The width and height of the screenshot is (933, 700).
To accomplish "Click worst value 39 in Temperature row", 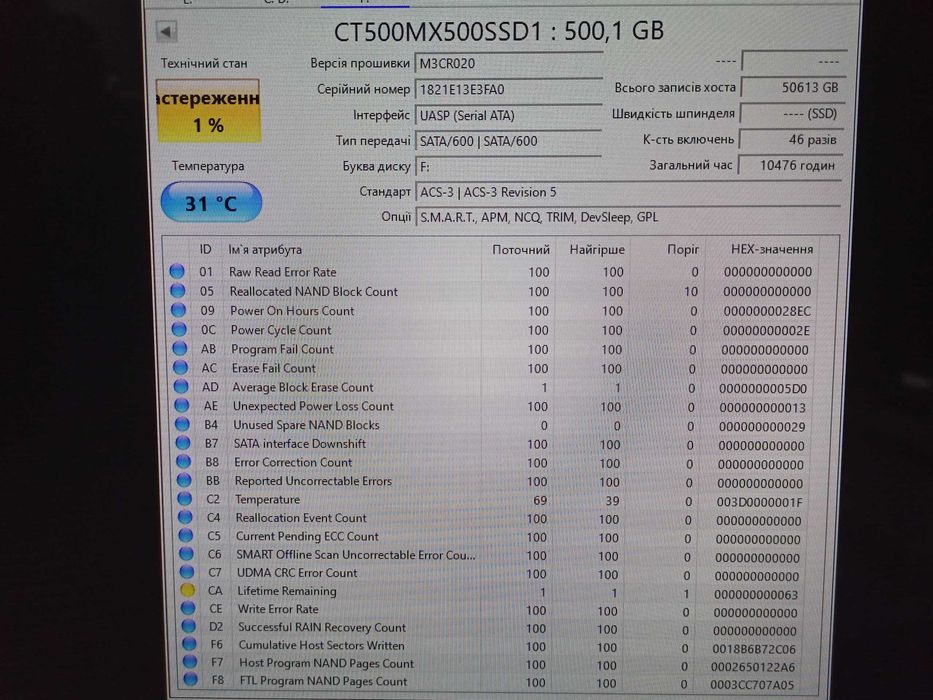I will [x=612, y=501].
